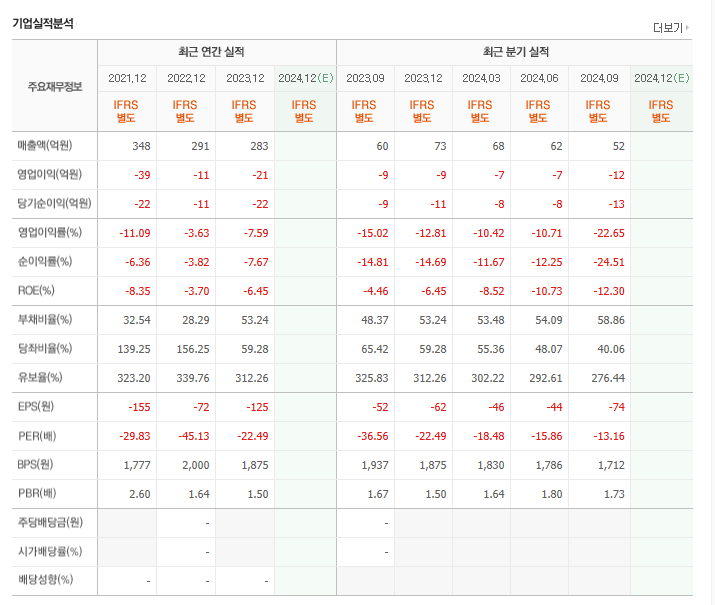Click the 배당성향(%) row label

[45, 580]
